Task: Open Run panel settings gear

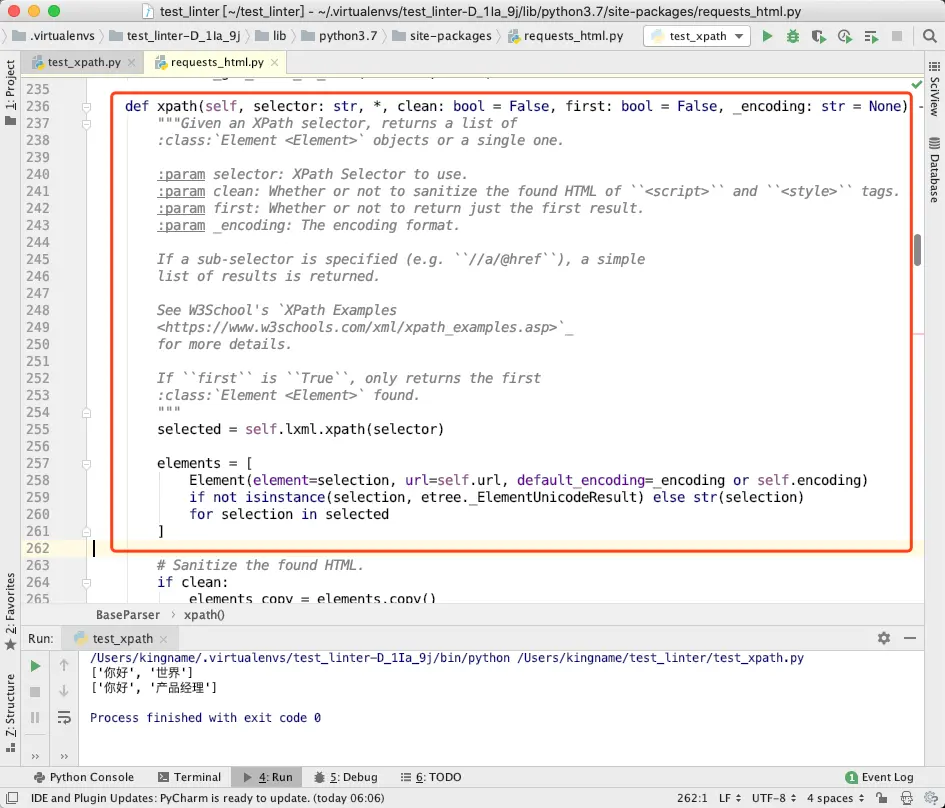Action: click(x=884, y=638)
